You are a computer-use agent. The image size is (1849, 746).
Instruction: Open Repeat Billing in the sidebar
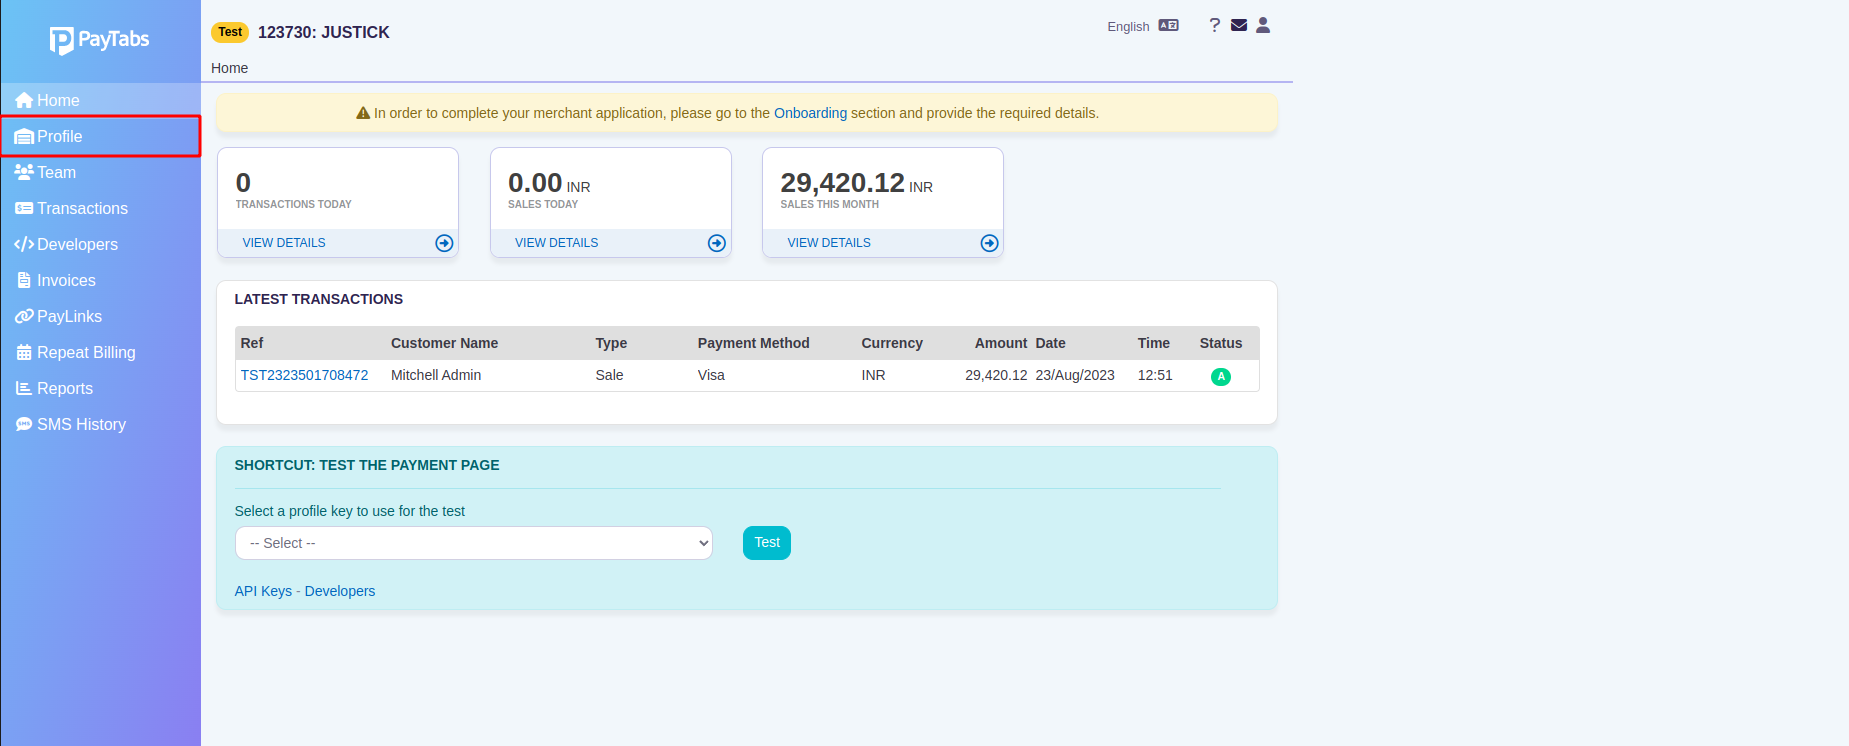click(x=100, y=352)
